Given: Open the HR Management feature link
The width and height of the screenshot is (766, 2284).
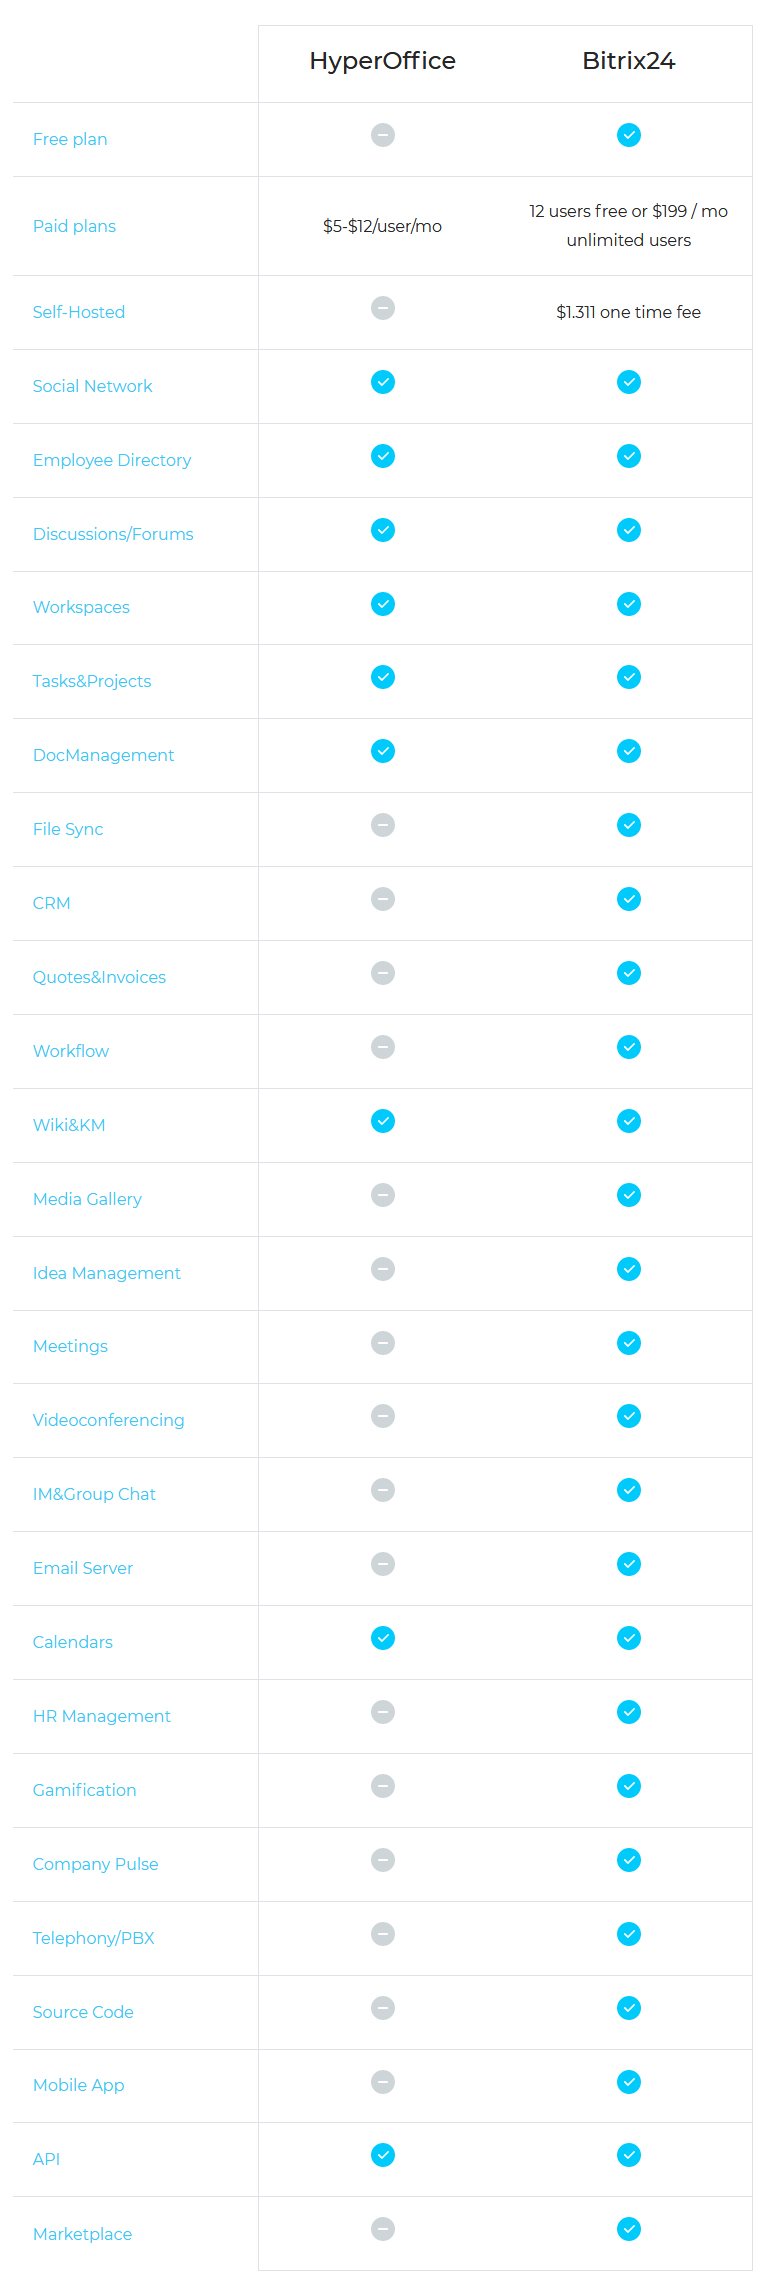Looking at the screenshot, I should 101,1716.
